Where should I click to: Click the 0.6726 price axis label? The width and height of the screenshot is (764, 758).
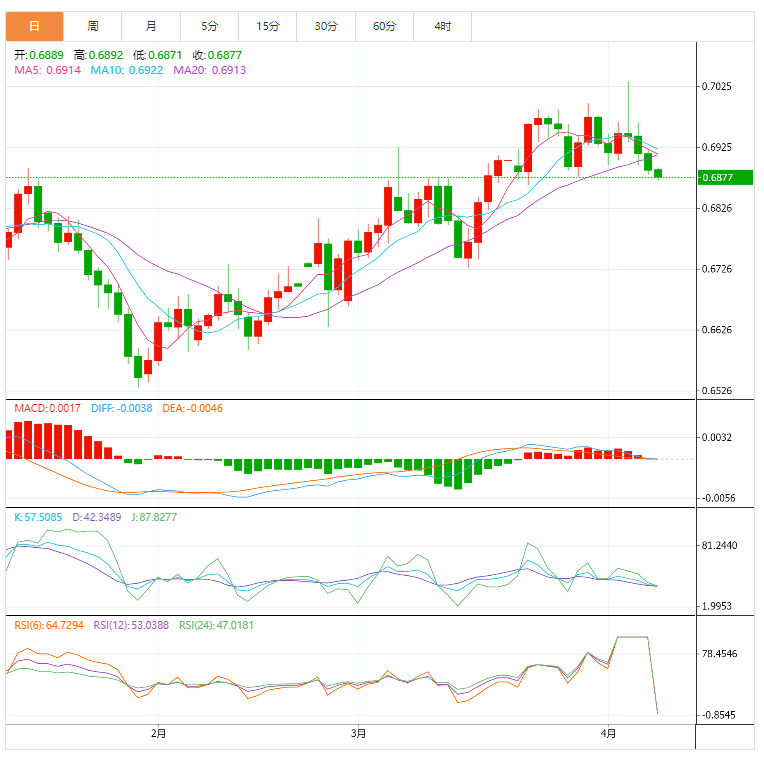click(716, 269)
